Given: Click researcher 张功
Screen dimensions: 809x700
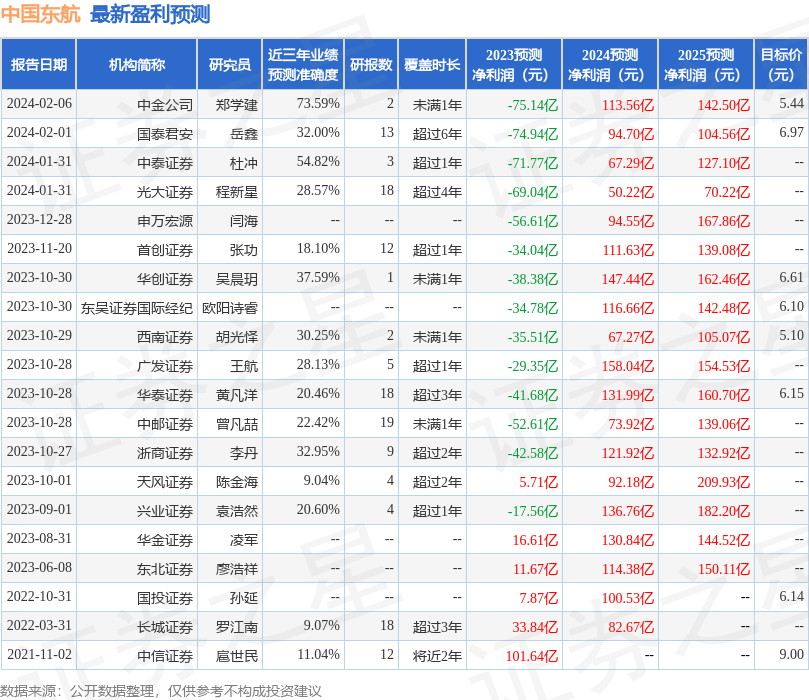Looking at the screenshot, I should pos(244,250).
